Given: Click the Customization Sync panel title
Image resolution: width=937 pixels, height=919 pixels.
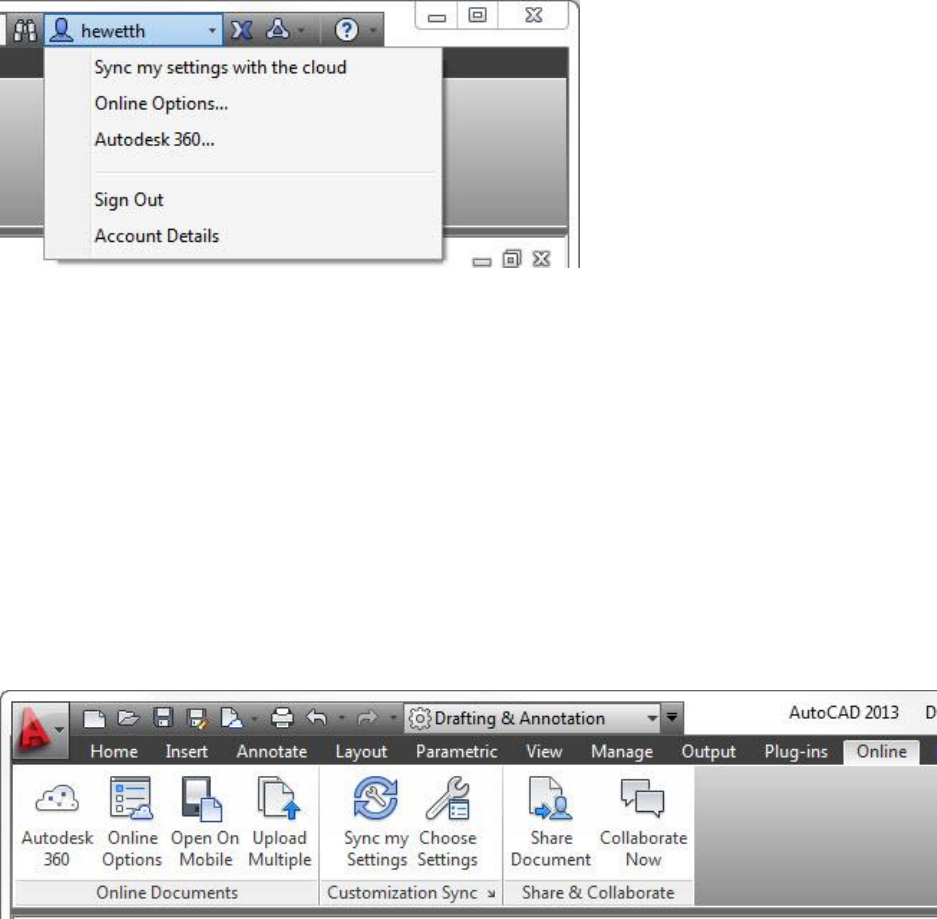Looking at the screenshot, I should point(402,892).
